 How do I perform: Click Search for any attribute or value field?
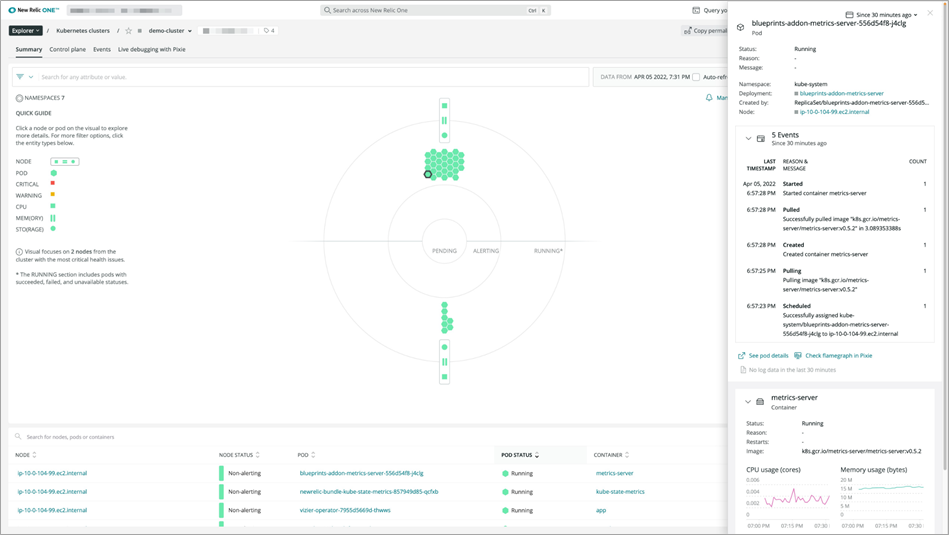point(312,77)
